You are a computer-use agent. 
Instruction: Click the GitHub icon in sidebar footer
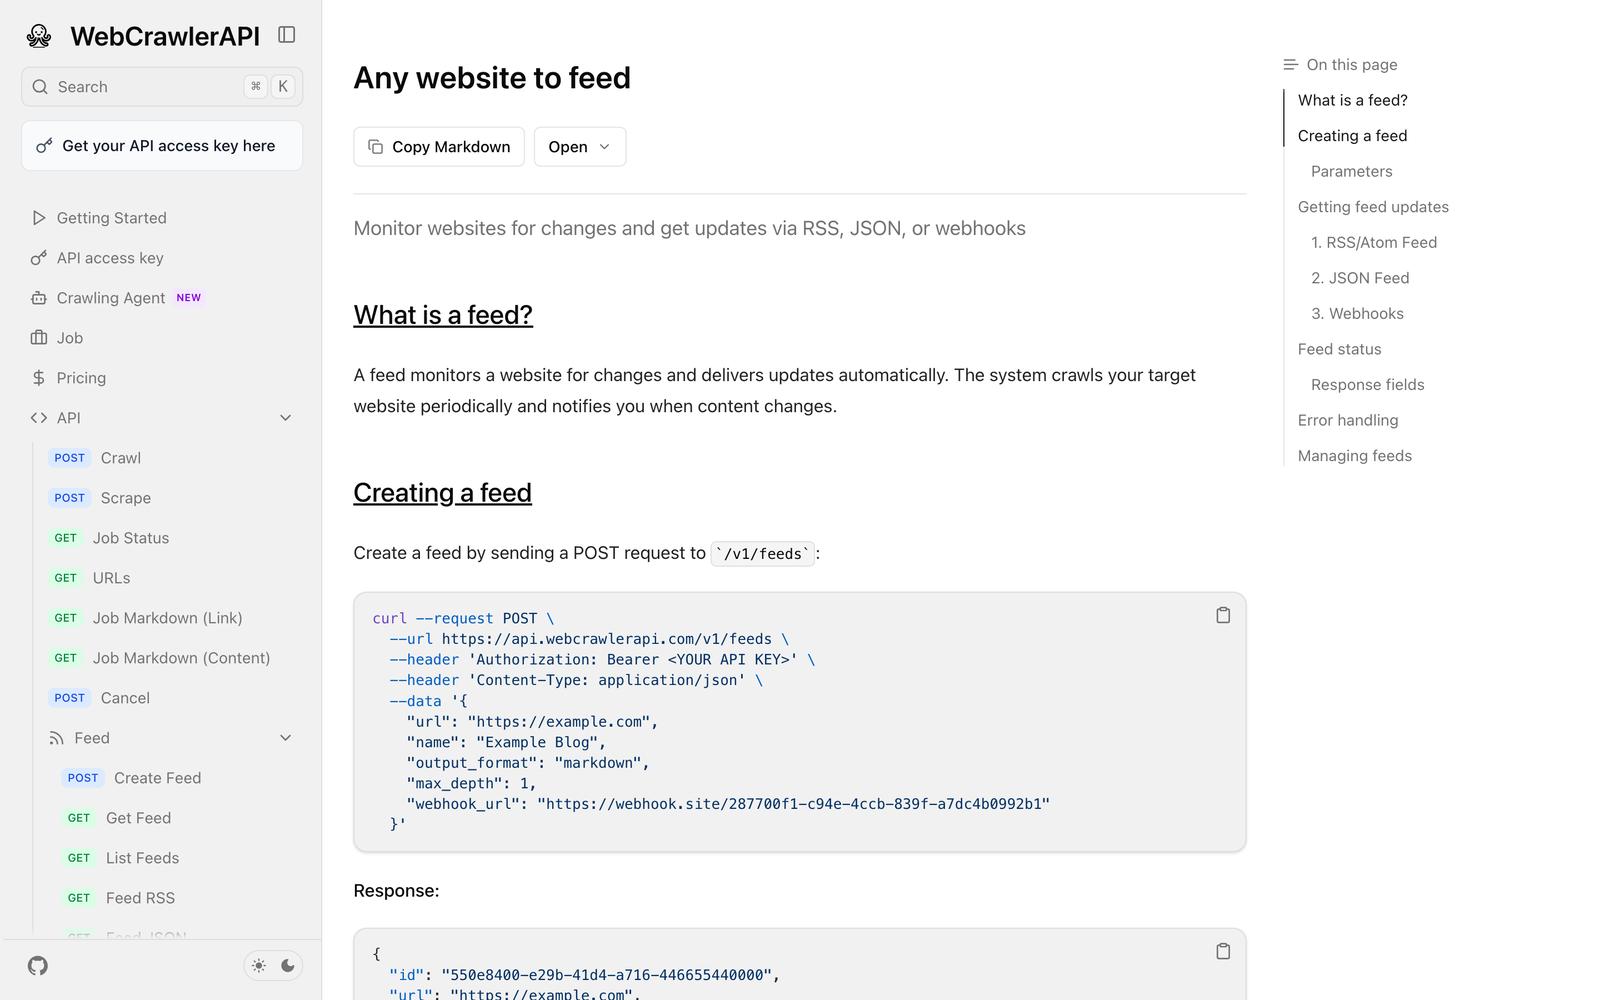(x=38, y=966)
